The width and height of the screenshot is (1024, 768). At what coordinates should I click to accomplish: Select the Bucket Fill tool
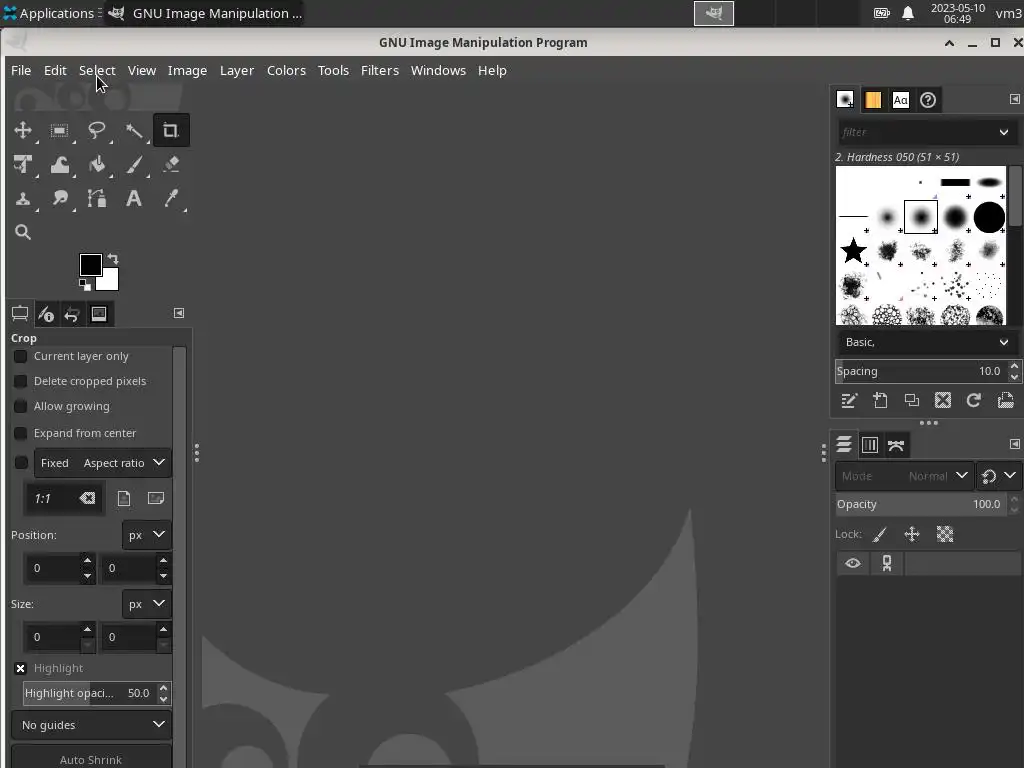click(97, 164)
